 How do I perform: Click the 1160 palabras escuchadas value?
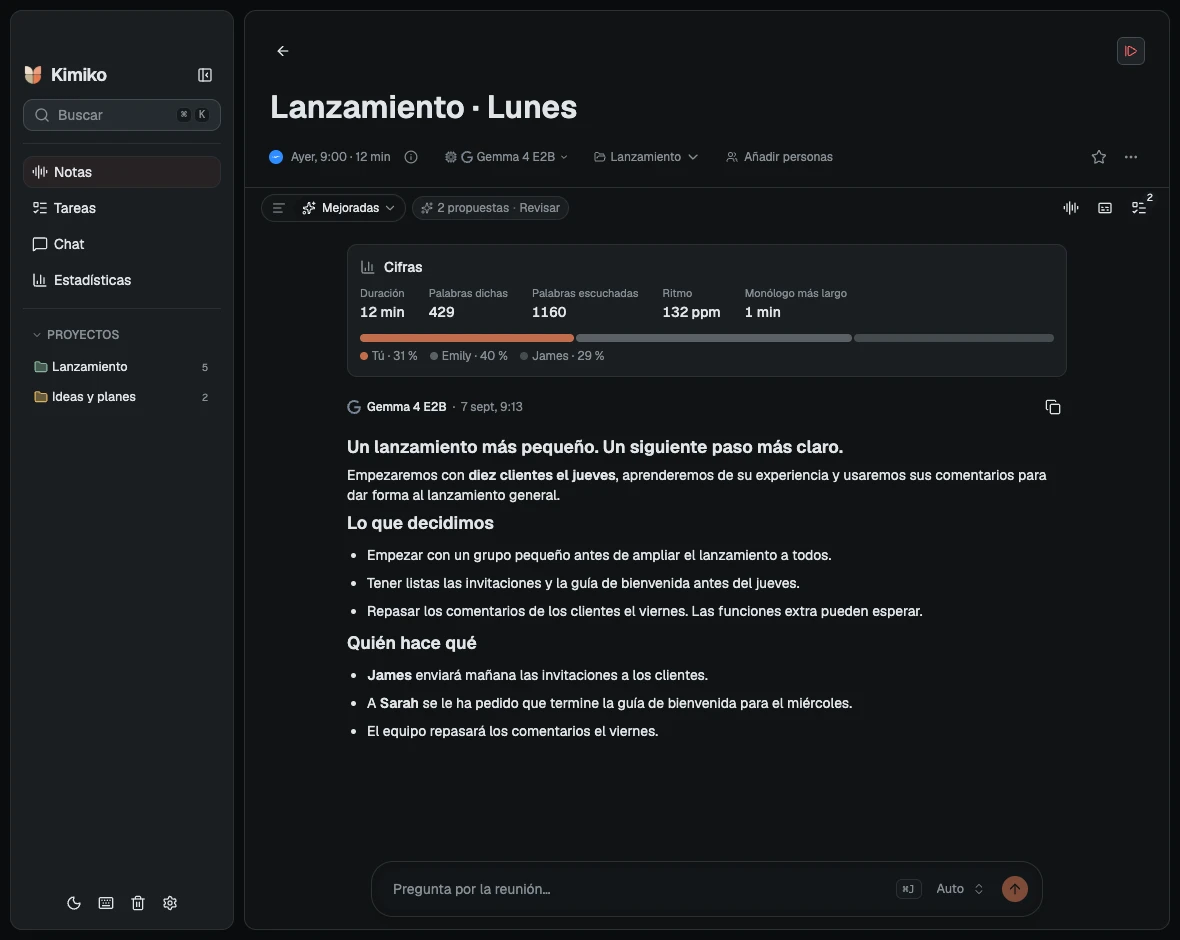click(549, 312)
